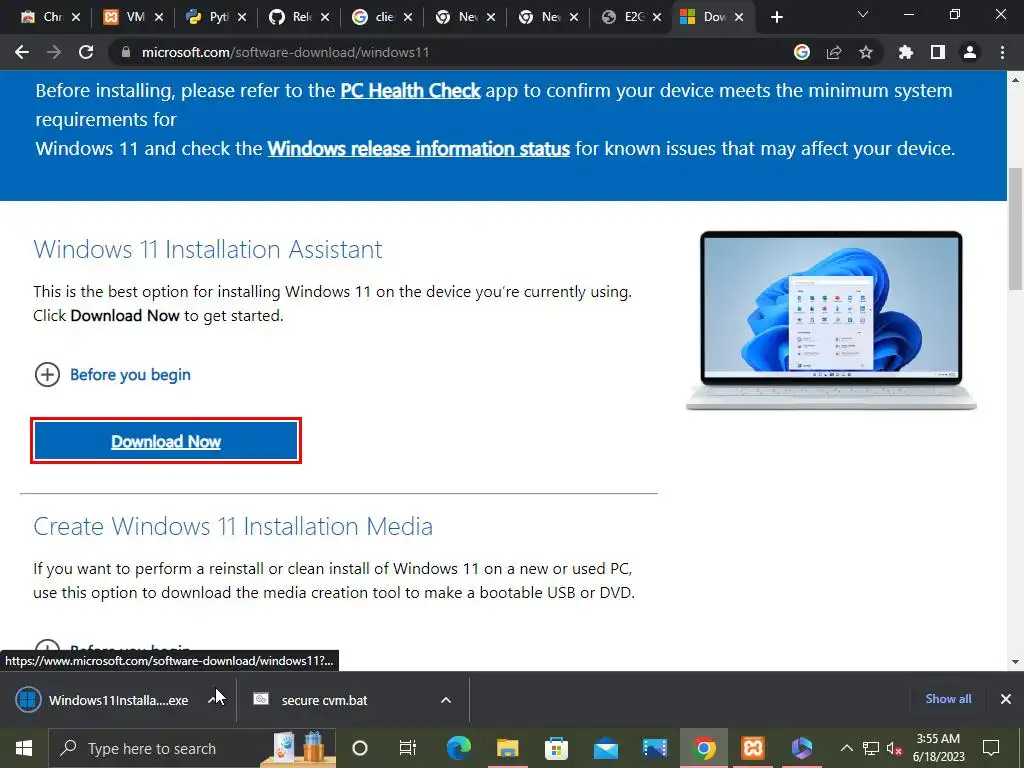The image size is (1024, 768).
Task: Open the clock and date flyout
Action: [x=938, y=748]
